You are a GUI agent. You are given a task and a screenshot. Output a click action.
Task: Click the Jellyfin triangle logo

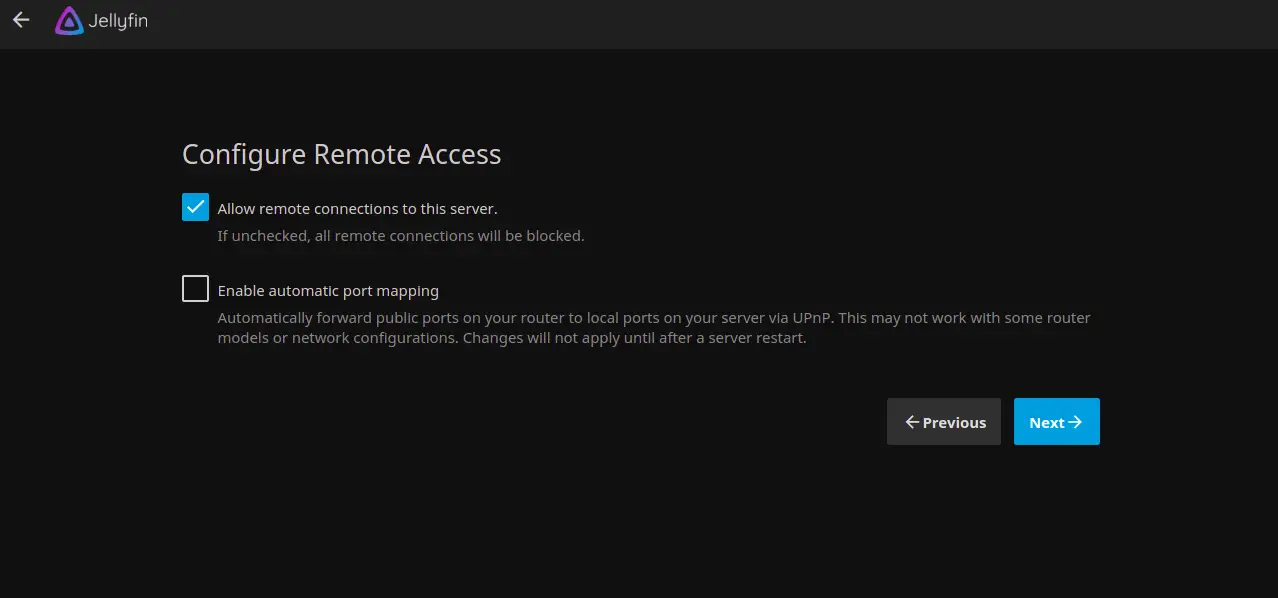pyautogui.click(x=69, y=21)
